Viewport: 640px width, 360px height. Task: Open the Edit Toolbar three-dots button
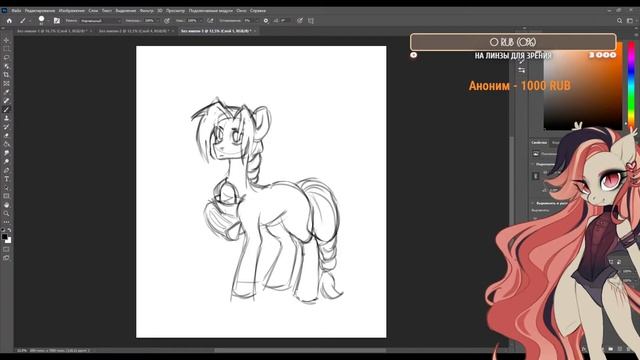[x=6, y=222]
